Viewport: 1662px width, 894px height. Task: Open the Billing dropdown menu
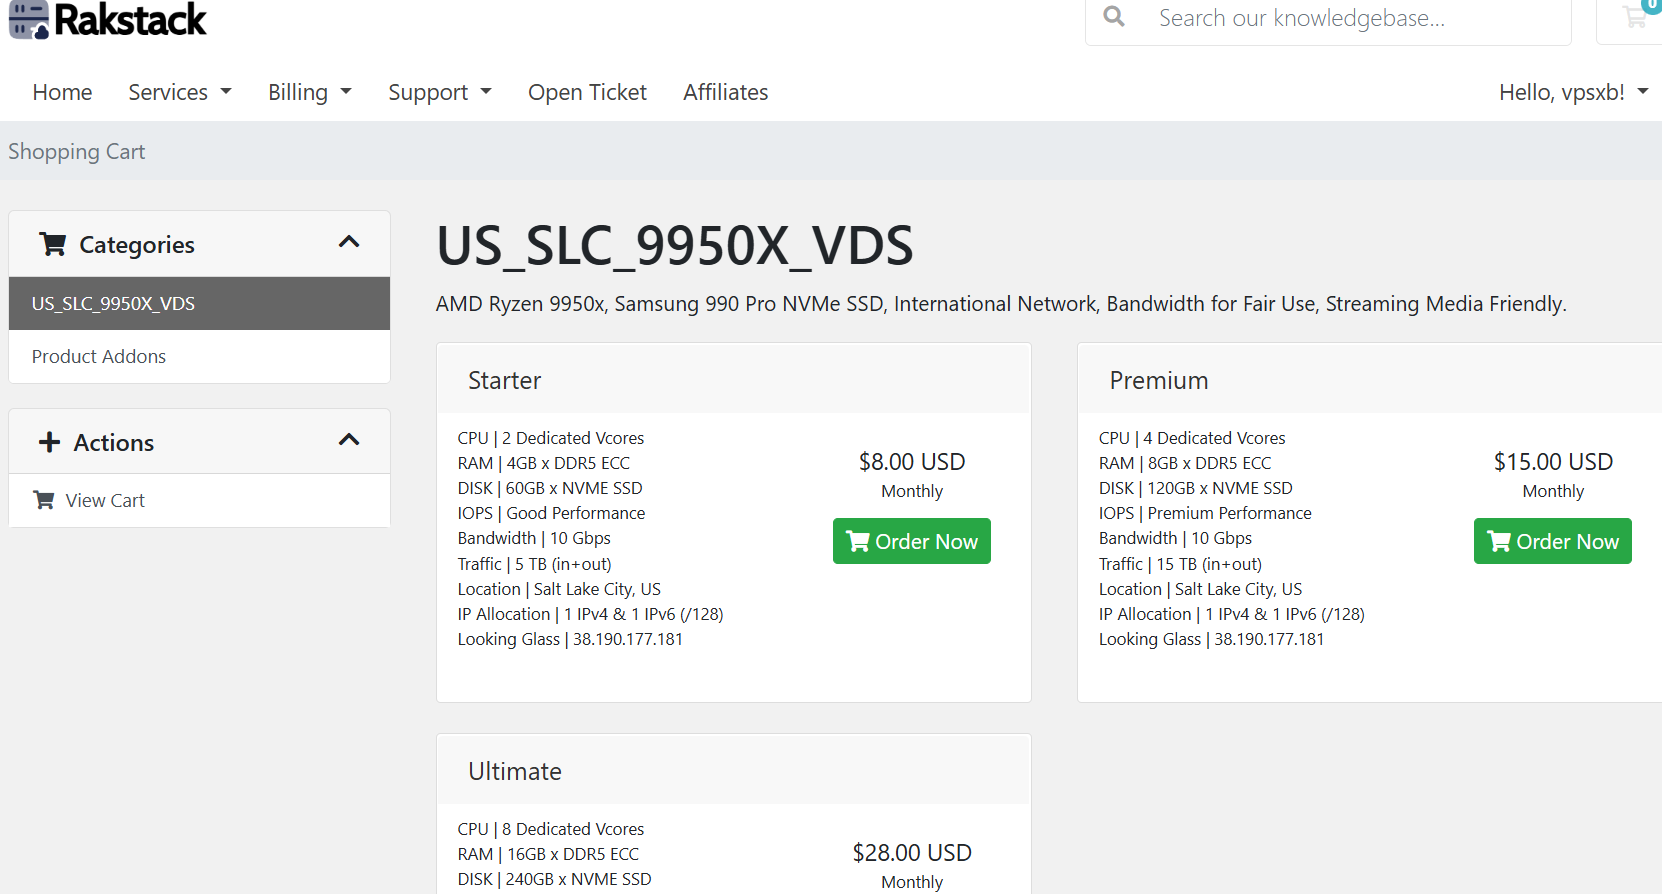pyautogui.click(x=310, y=92)
